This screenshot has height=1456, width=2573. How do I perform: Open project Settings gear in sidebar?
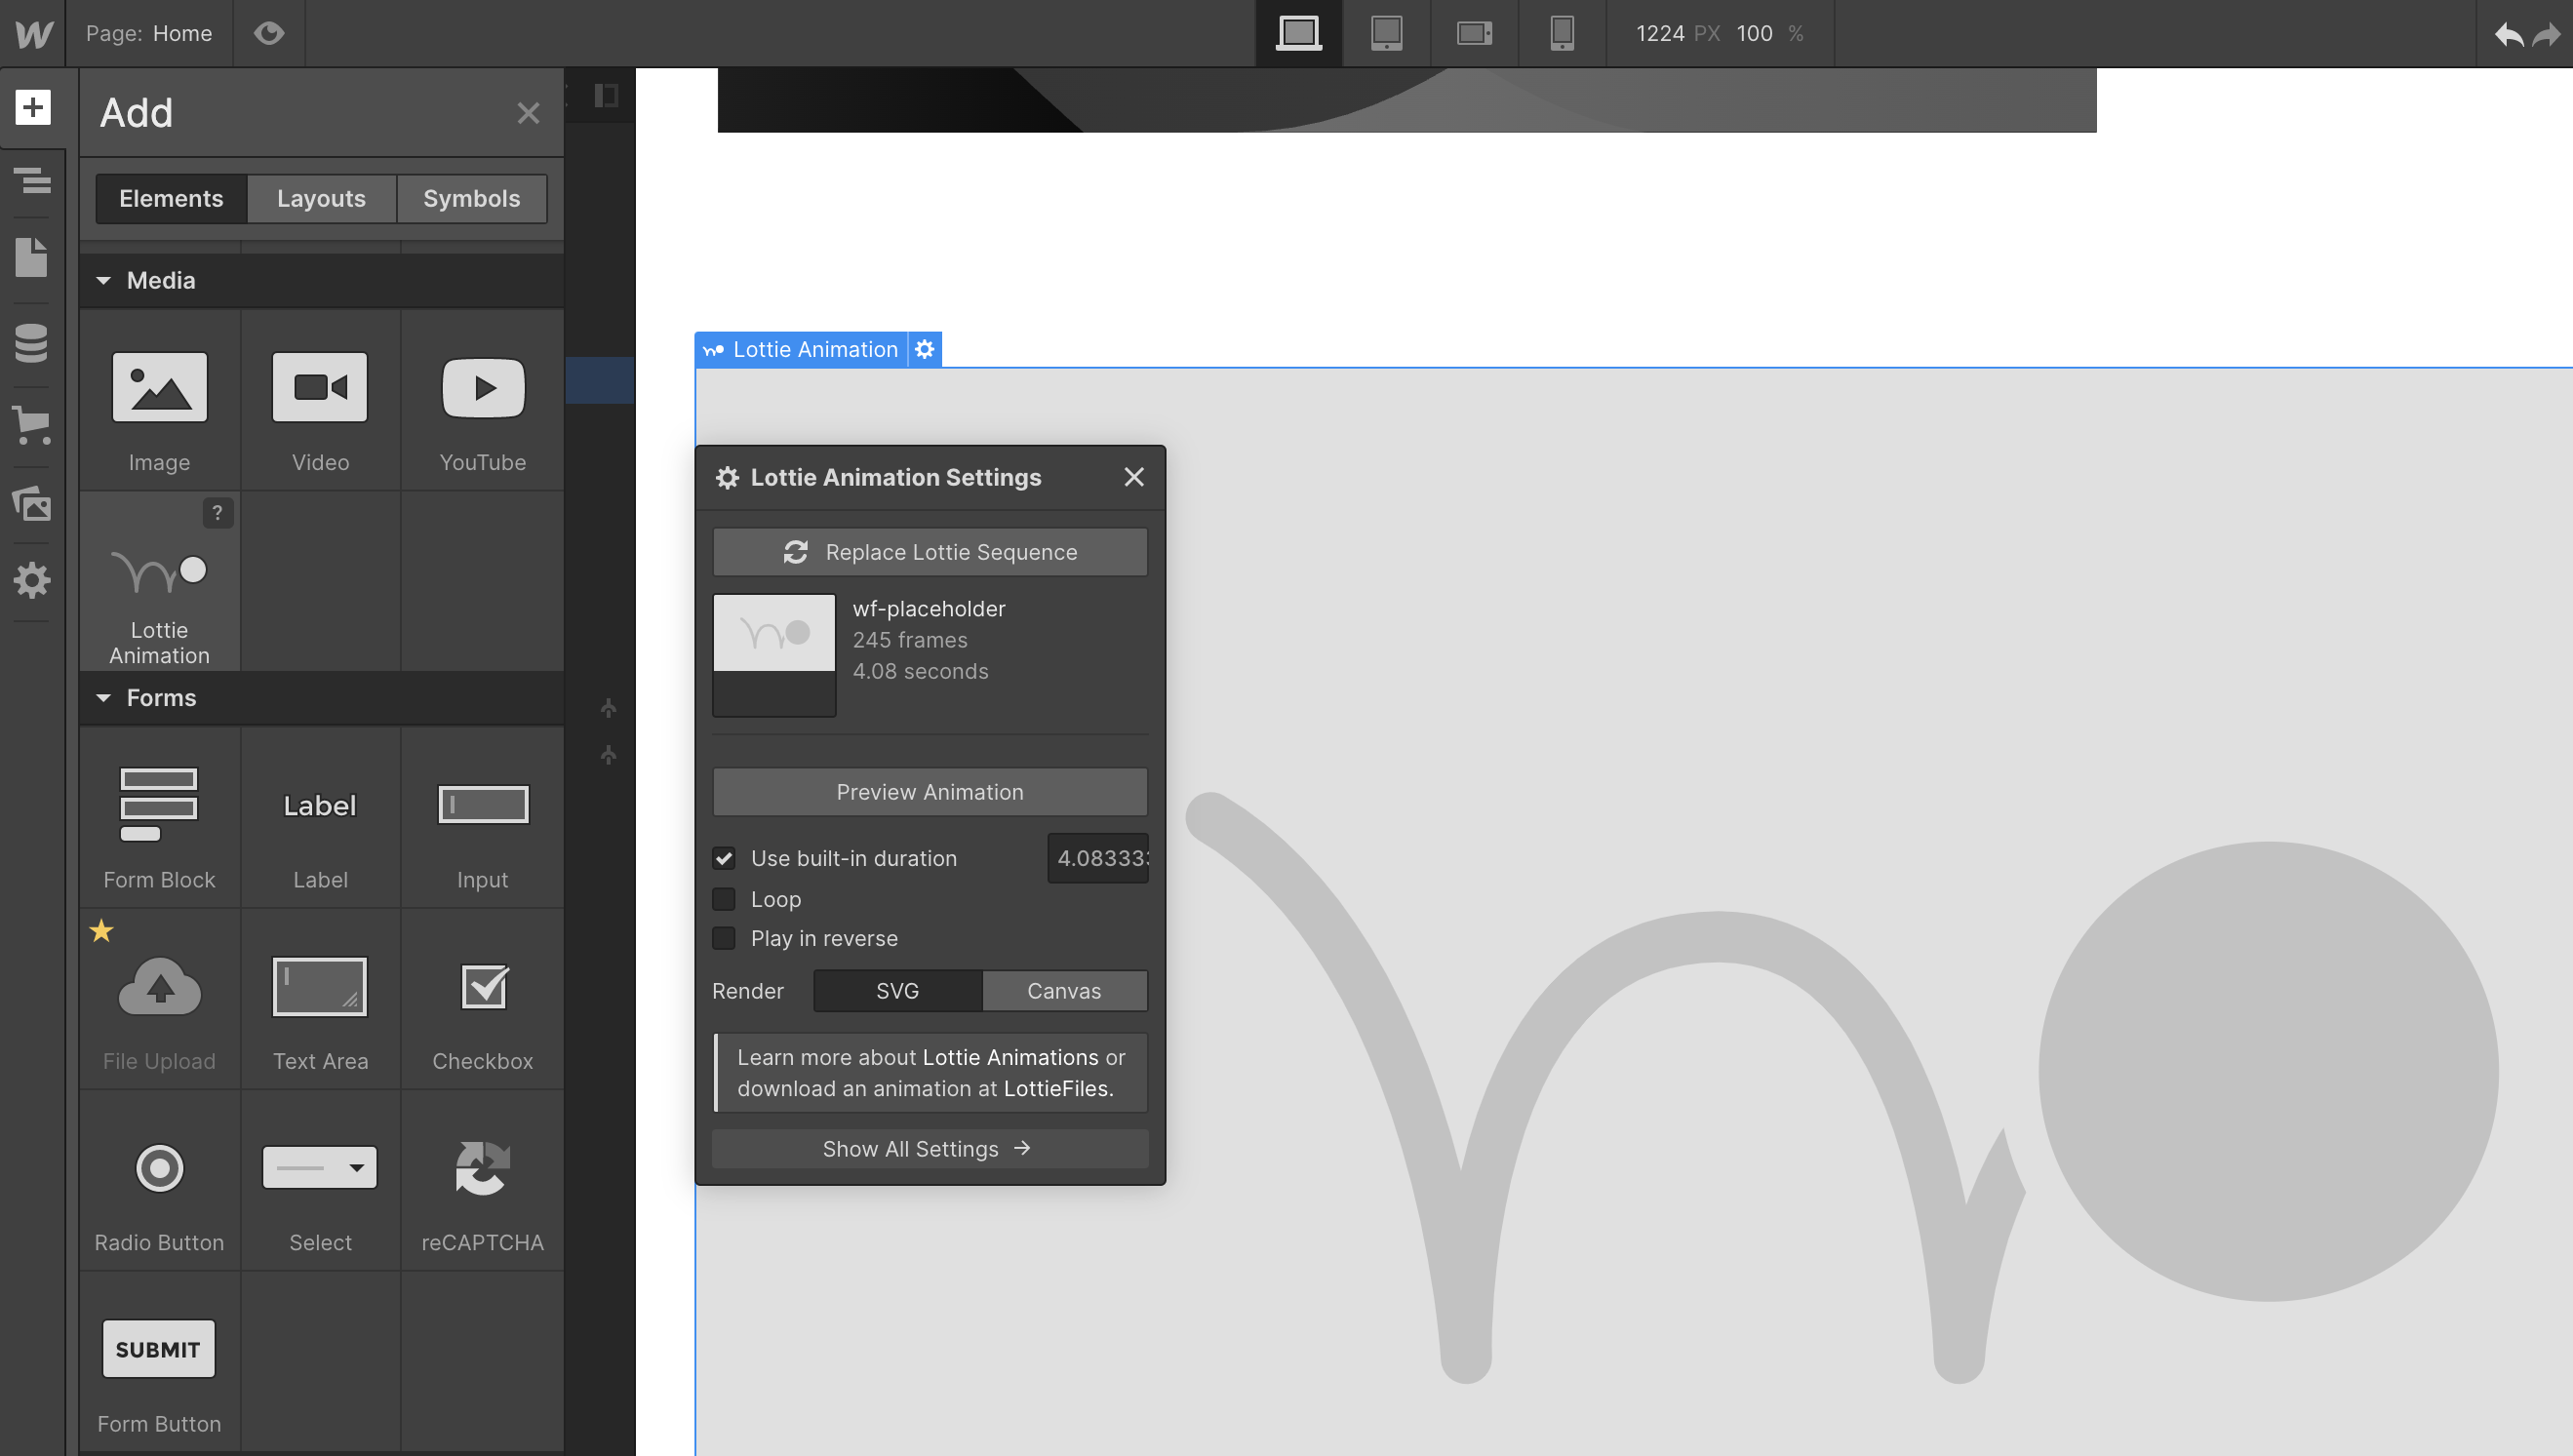[32, 581]
